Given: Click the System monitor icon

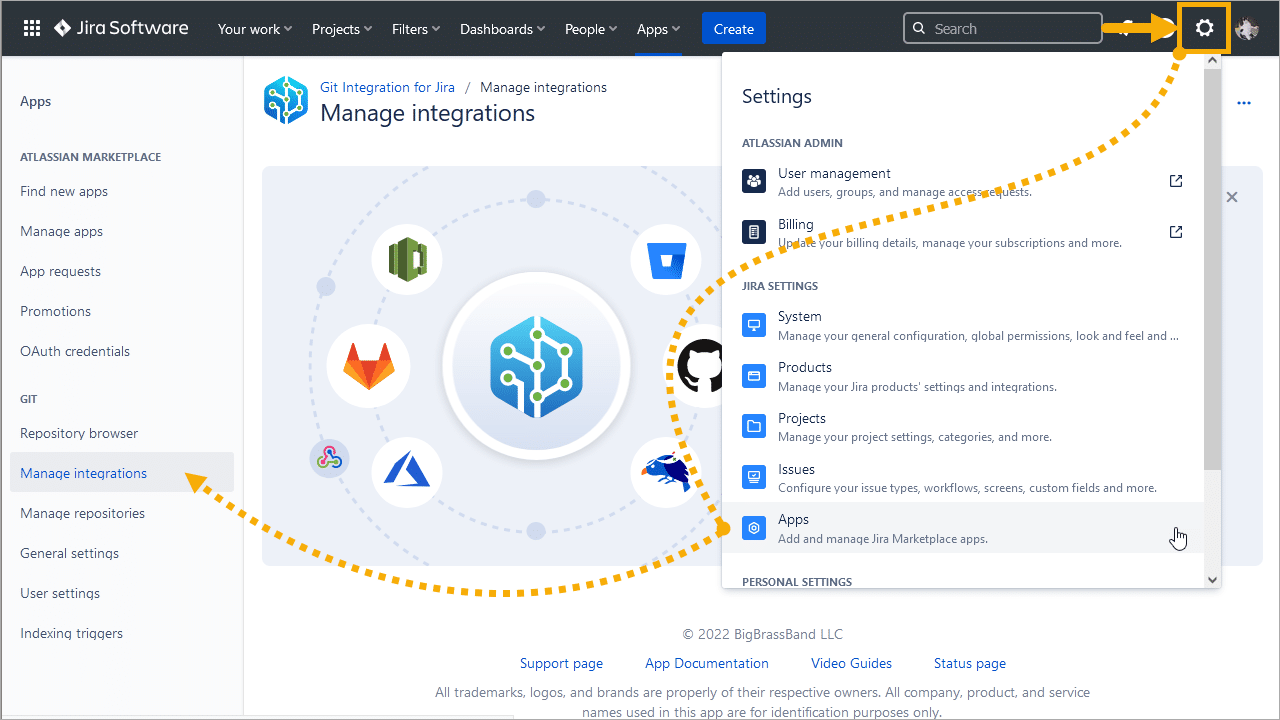Looking at the screenshot, I should point(754,325).
